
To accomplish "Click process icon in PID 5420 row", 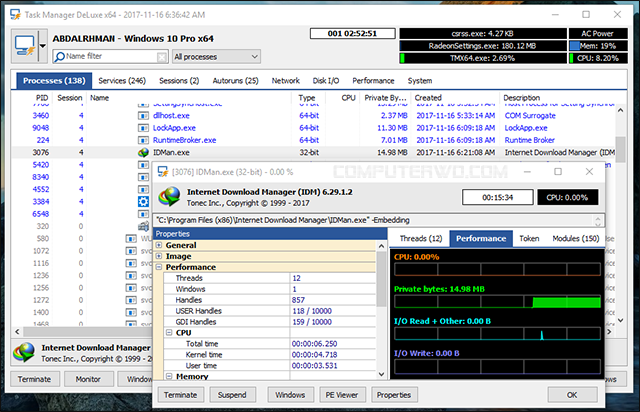I will point(143,165).
